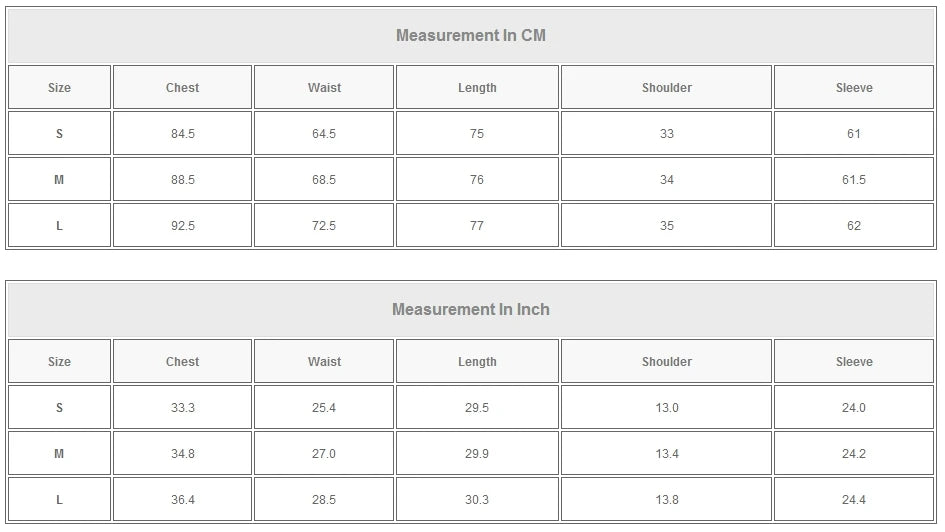Click the 35 shoulder measurement cell

tap(666, 226)
